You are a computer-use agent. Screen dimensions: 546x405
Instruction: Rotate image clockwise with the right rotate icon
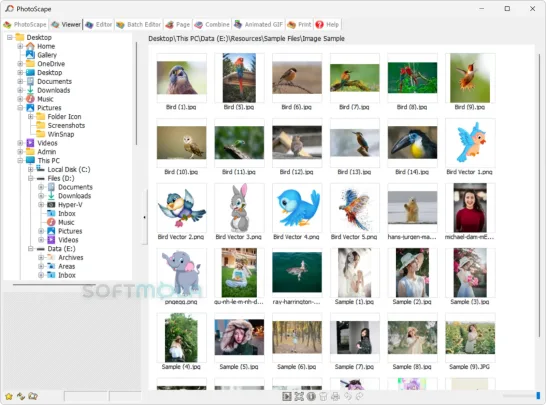click(359, 396)
